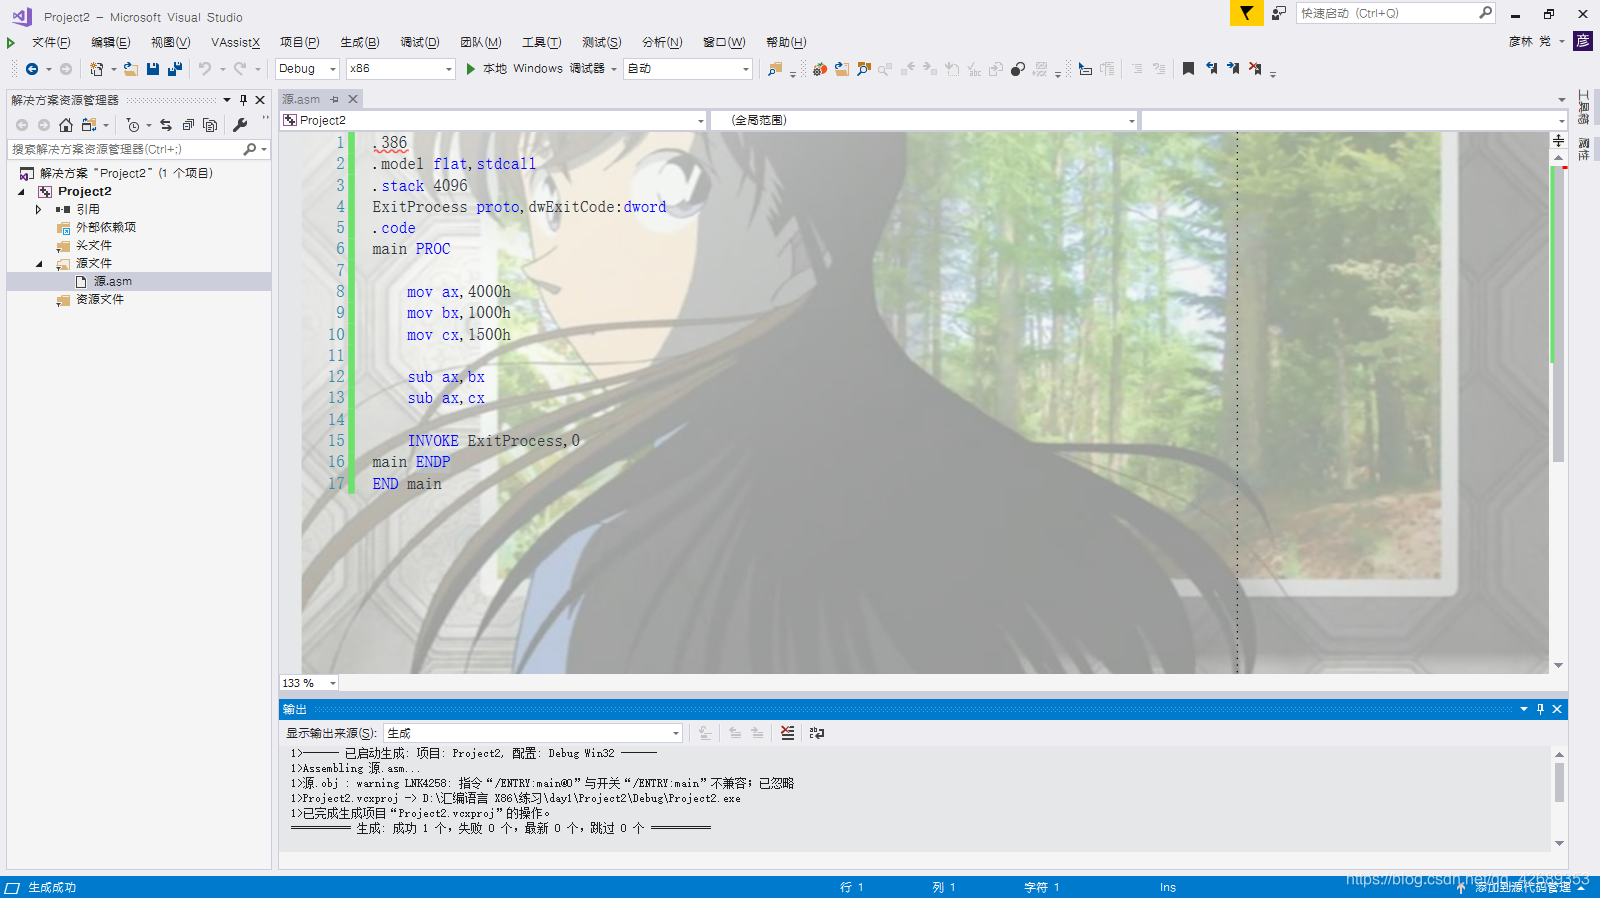Click the Open File folder icon
Screen dimensions: 1600x898
[131, 69]
